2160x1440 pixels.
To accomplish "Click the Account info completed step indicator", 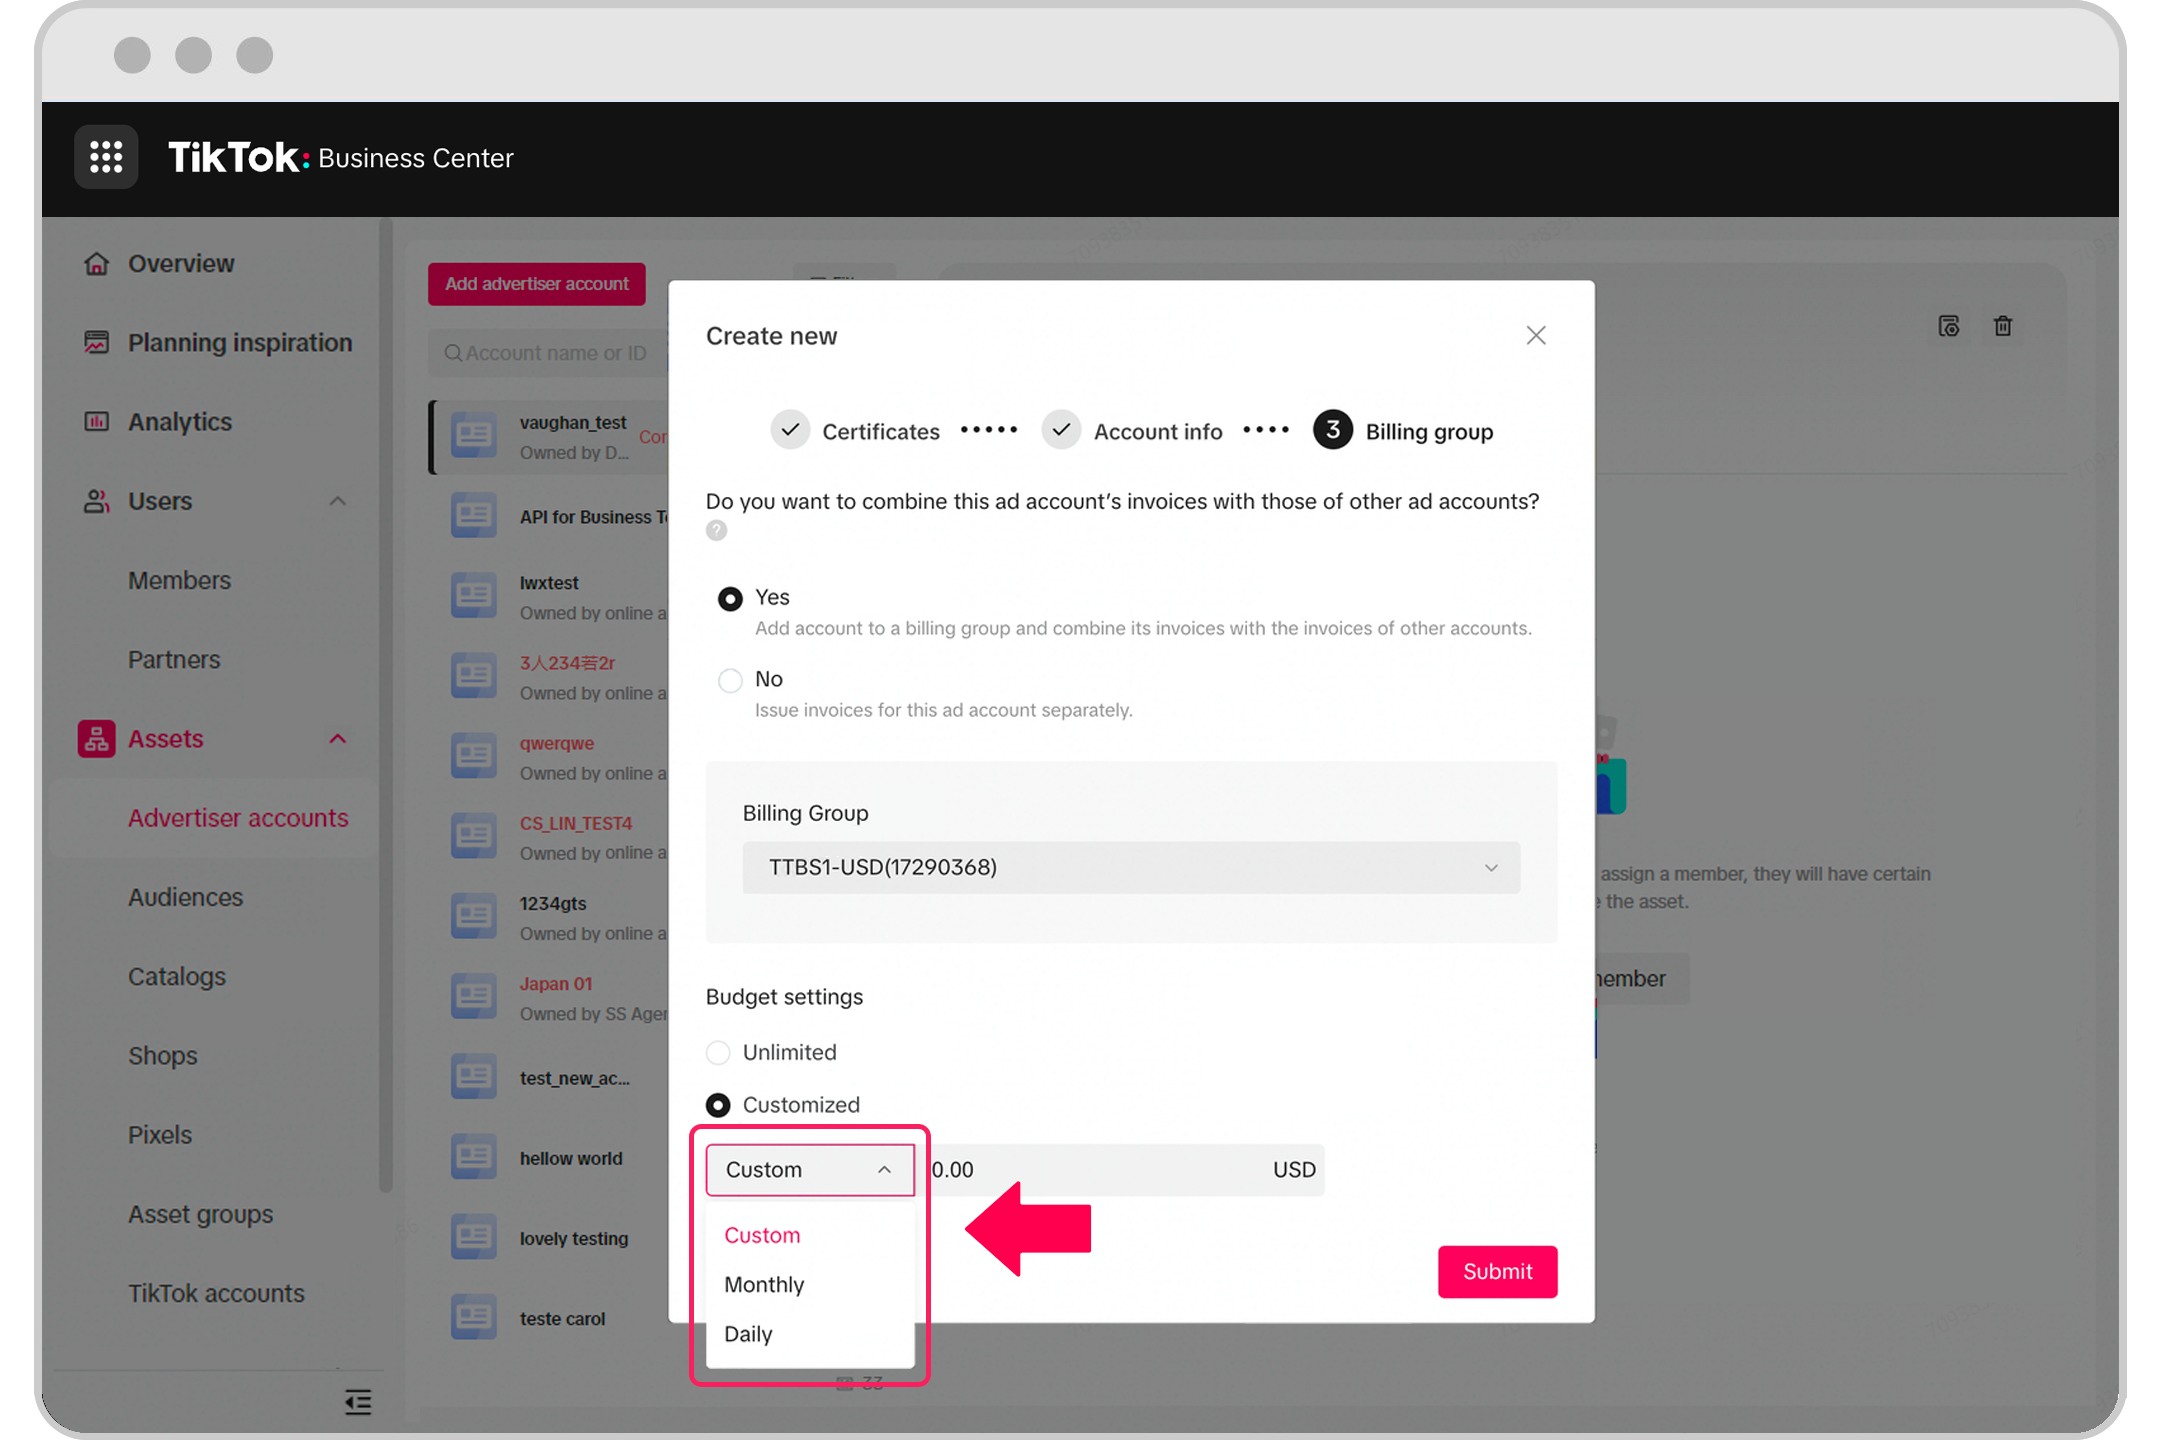I will coord(1061,429).
